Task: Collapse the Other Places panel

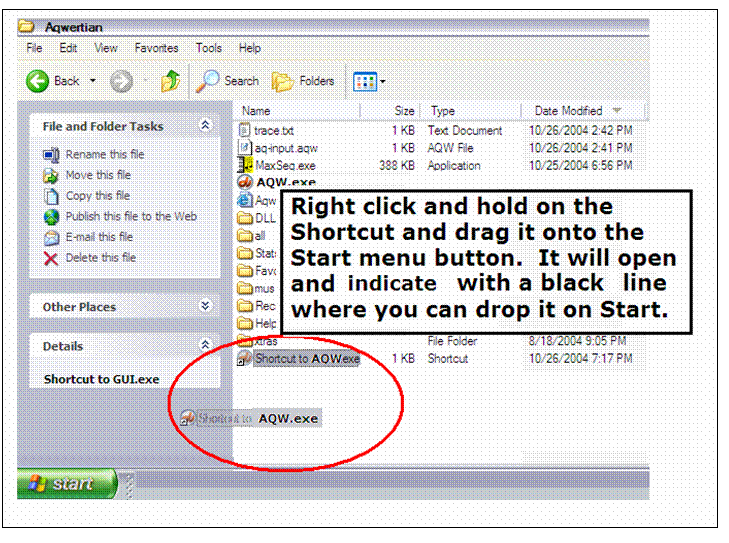Action: coord(205,306)
